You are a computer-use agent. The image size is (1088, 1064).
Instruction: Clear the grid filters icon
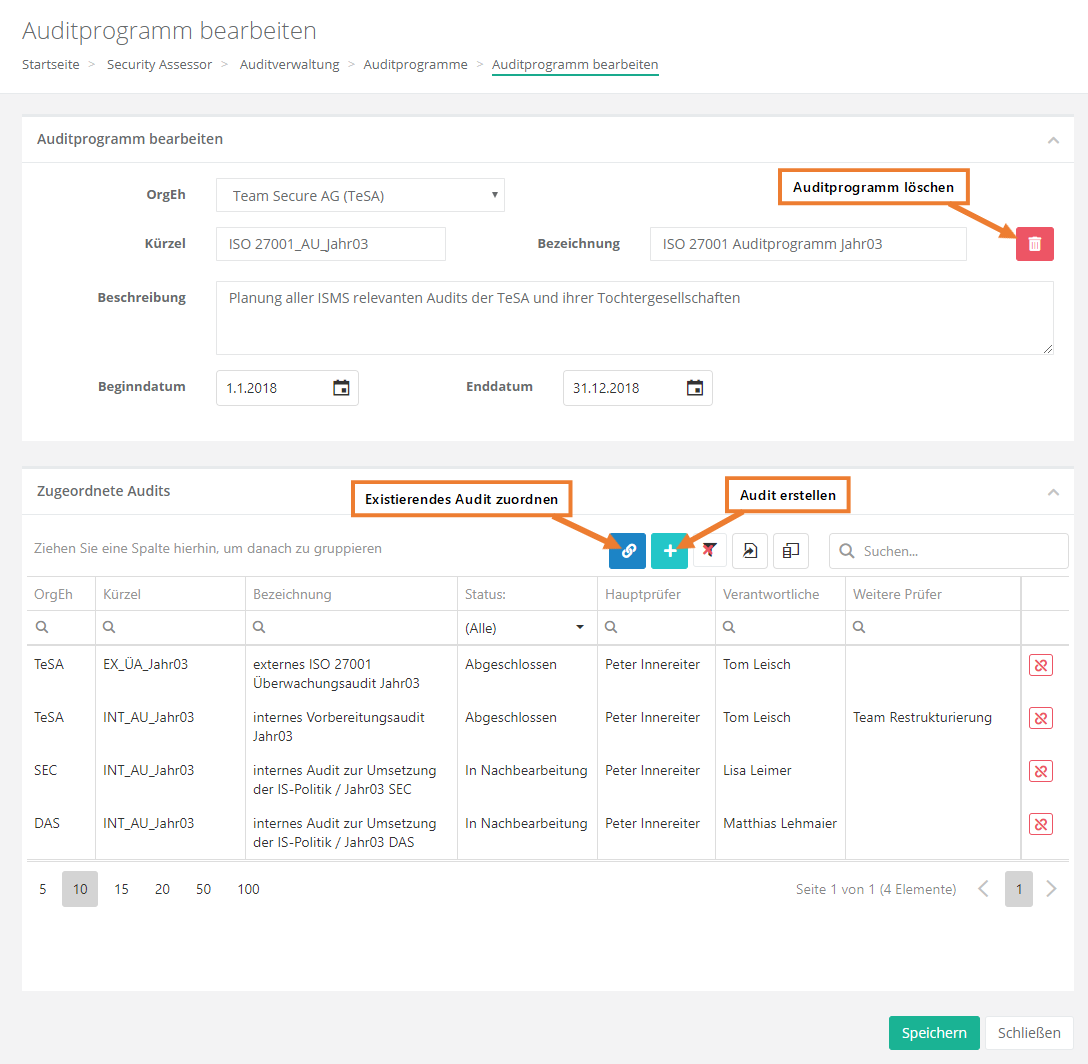click(710, 551)
